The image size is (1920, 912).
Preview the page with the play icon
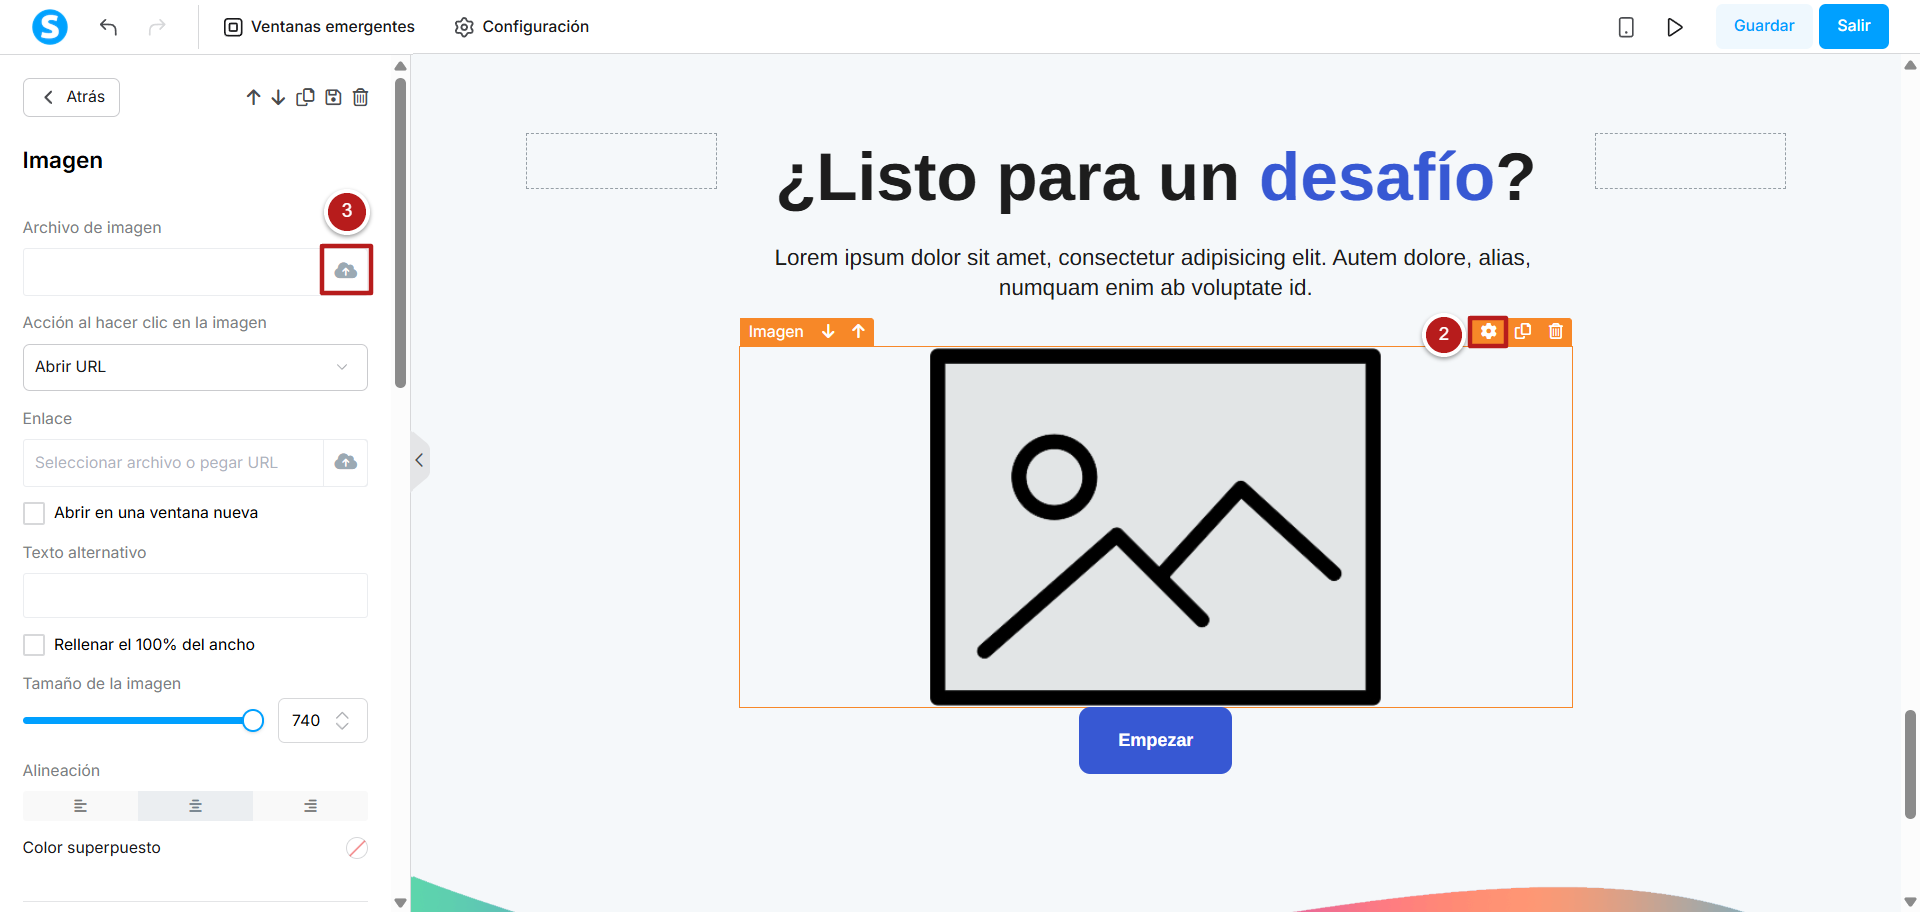coord(1675,27)
